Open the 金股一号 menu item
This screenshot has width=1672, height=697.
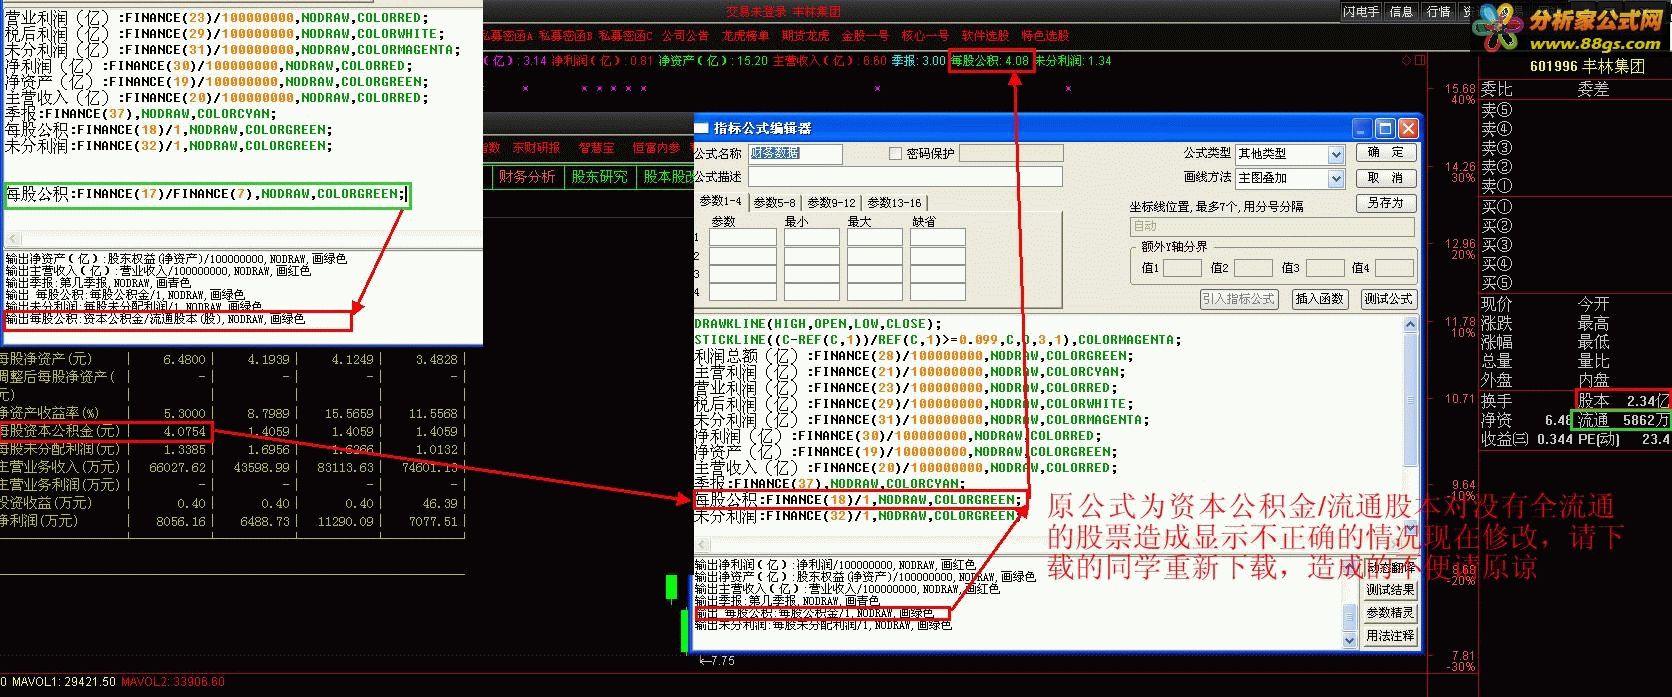[865, 36]
